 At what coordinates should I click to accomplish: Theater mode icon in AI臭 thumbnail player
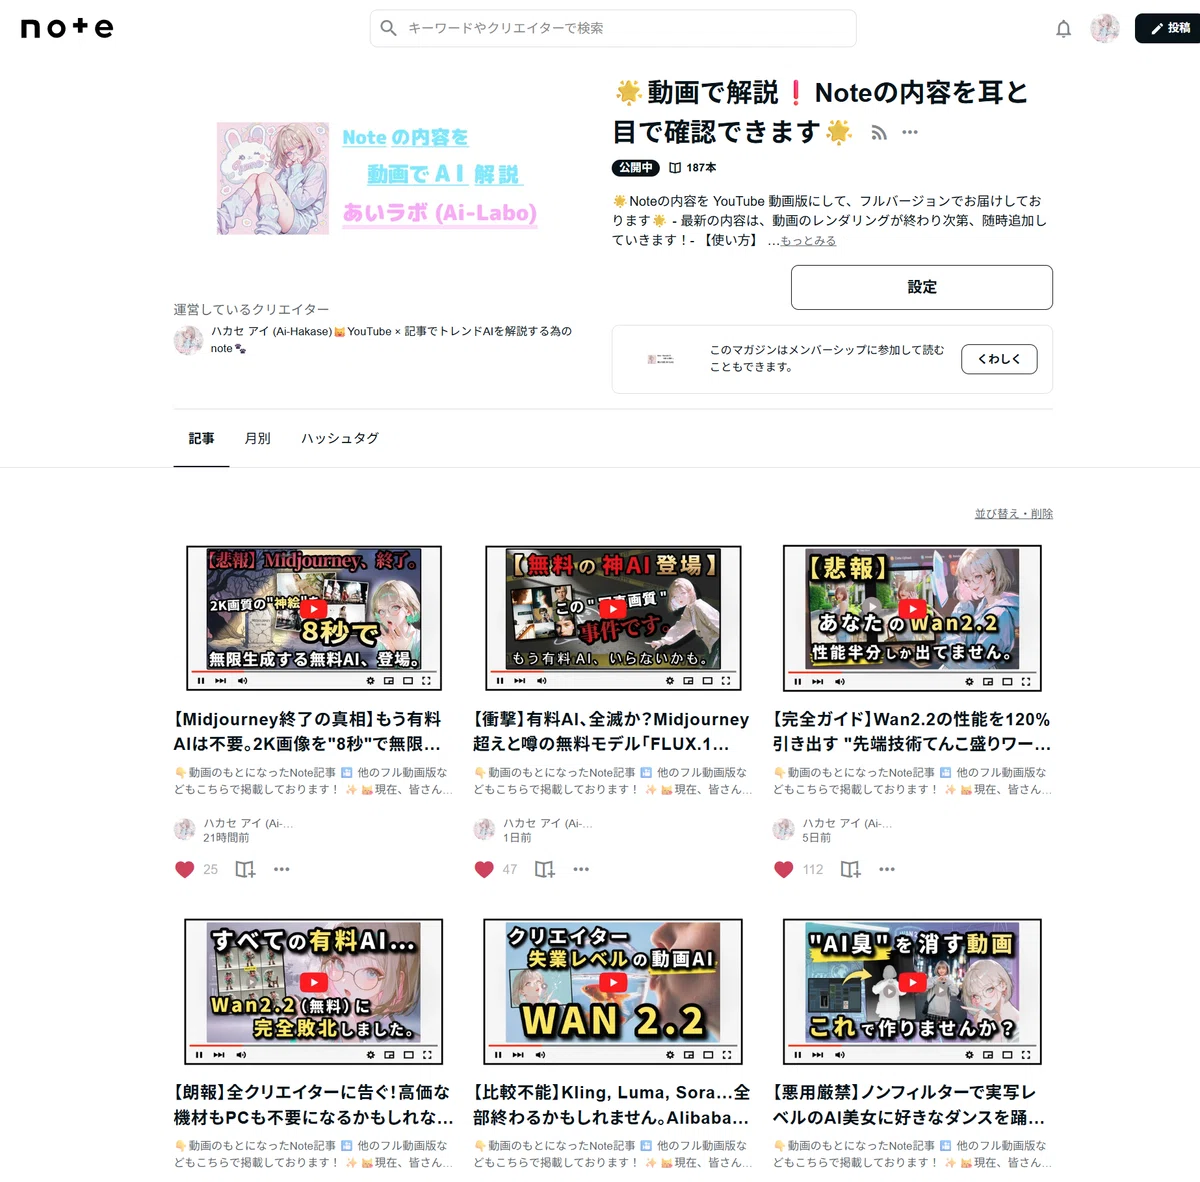point(1007,1055)
